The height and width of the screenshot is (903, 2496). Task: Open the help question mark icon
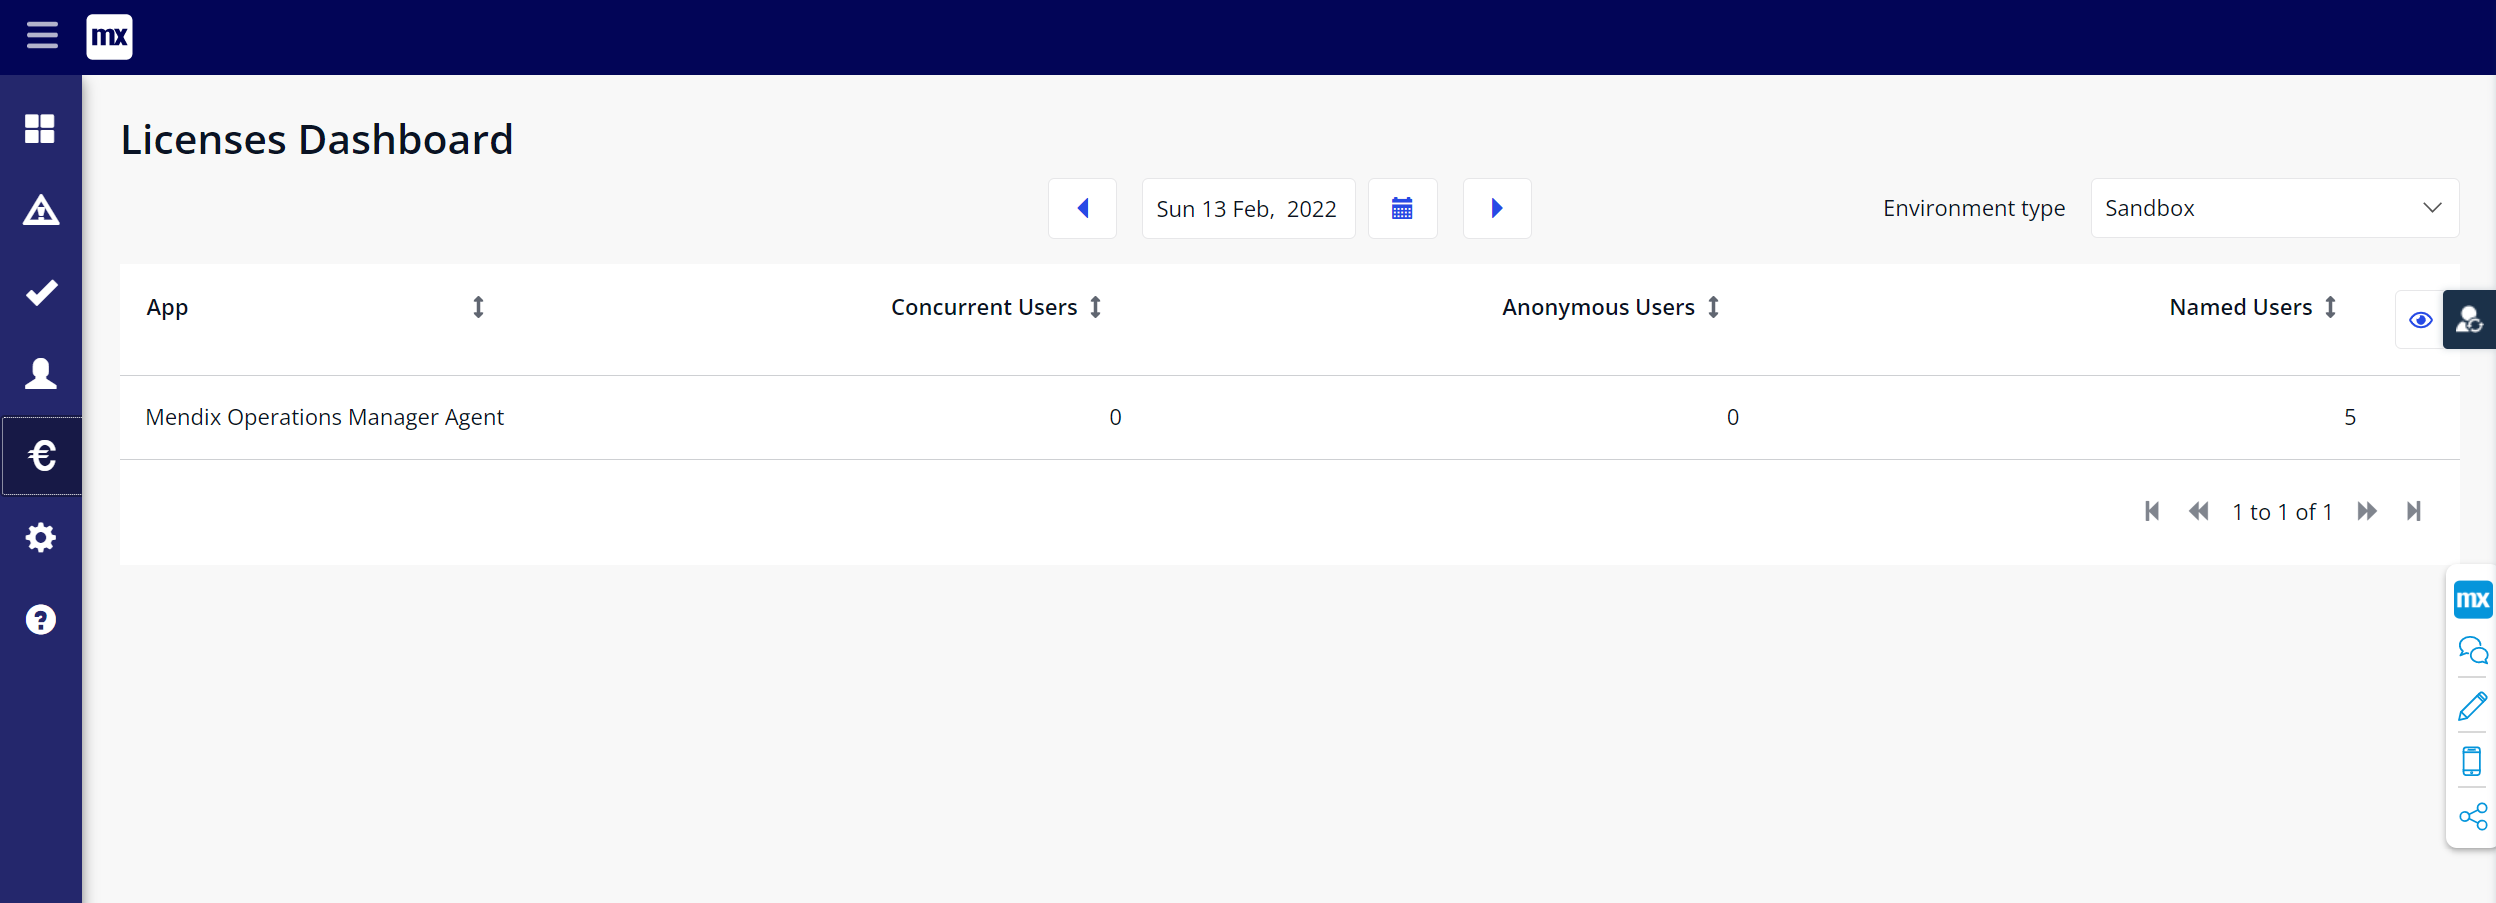pos(41,620)
